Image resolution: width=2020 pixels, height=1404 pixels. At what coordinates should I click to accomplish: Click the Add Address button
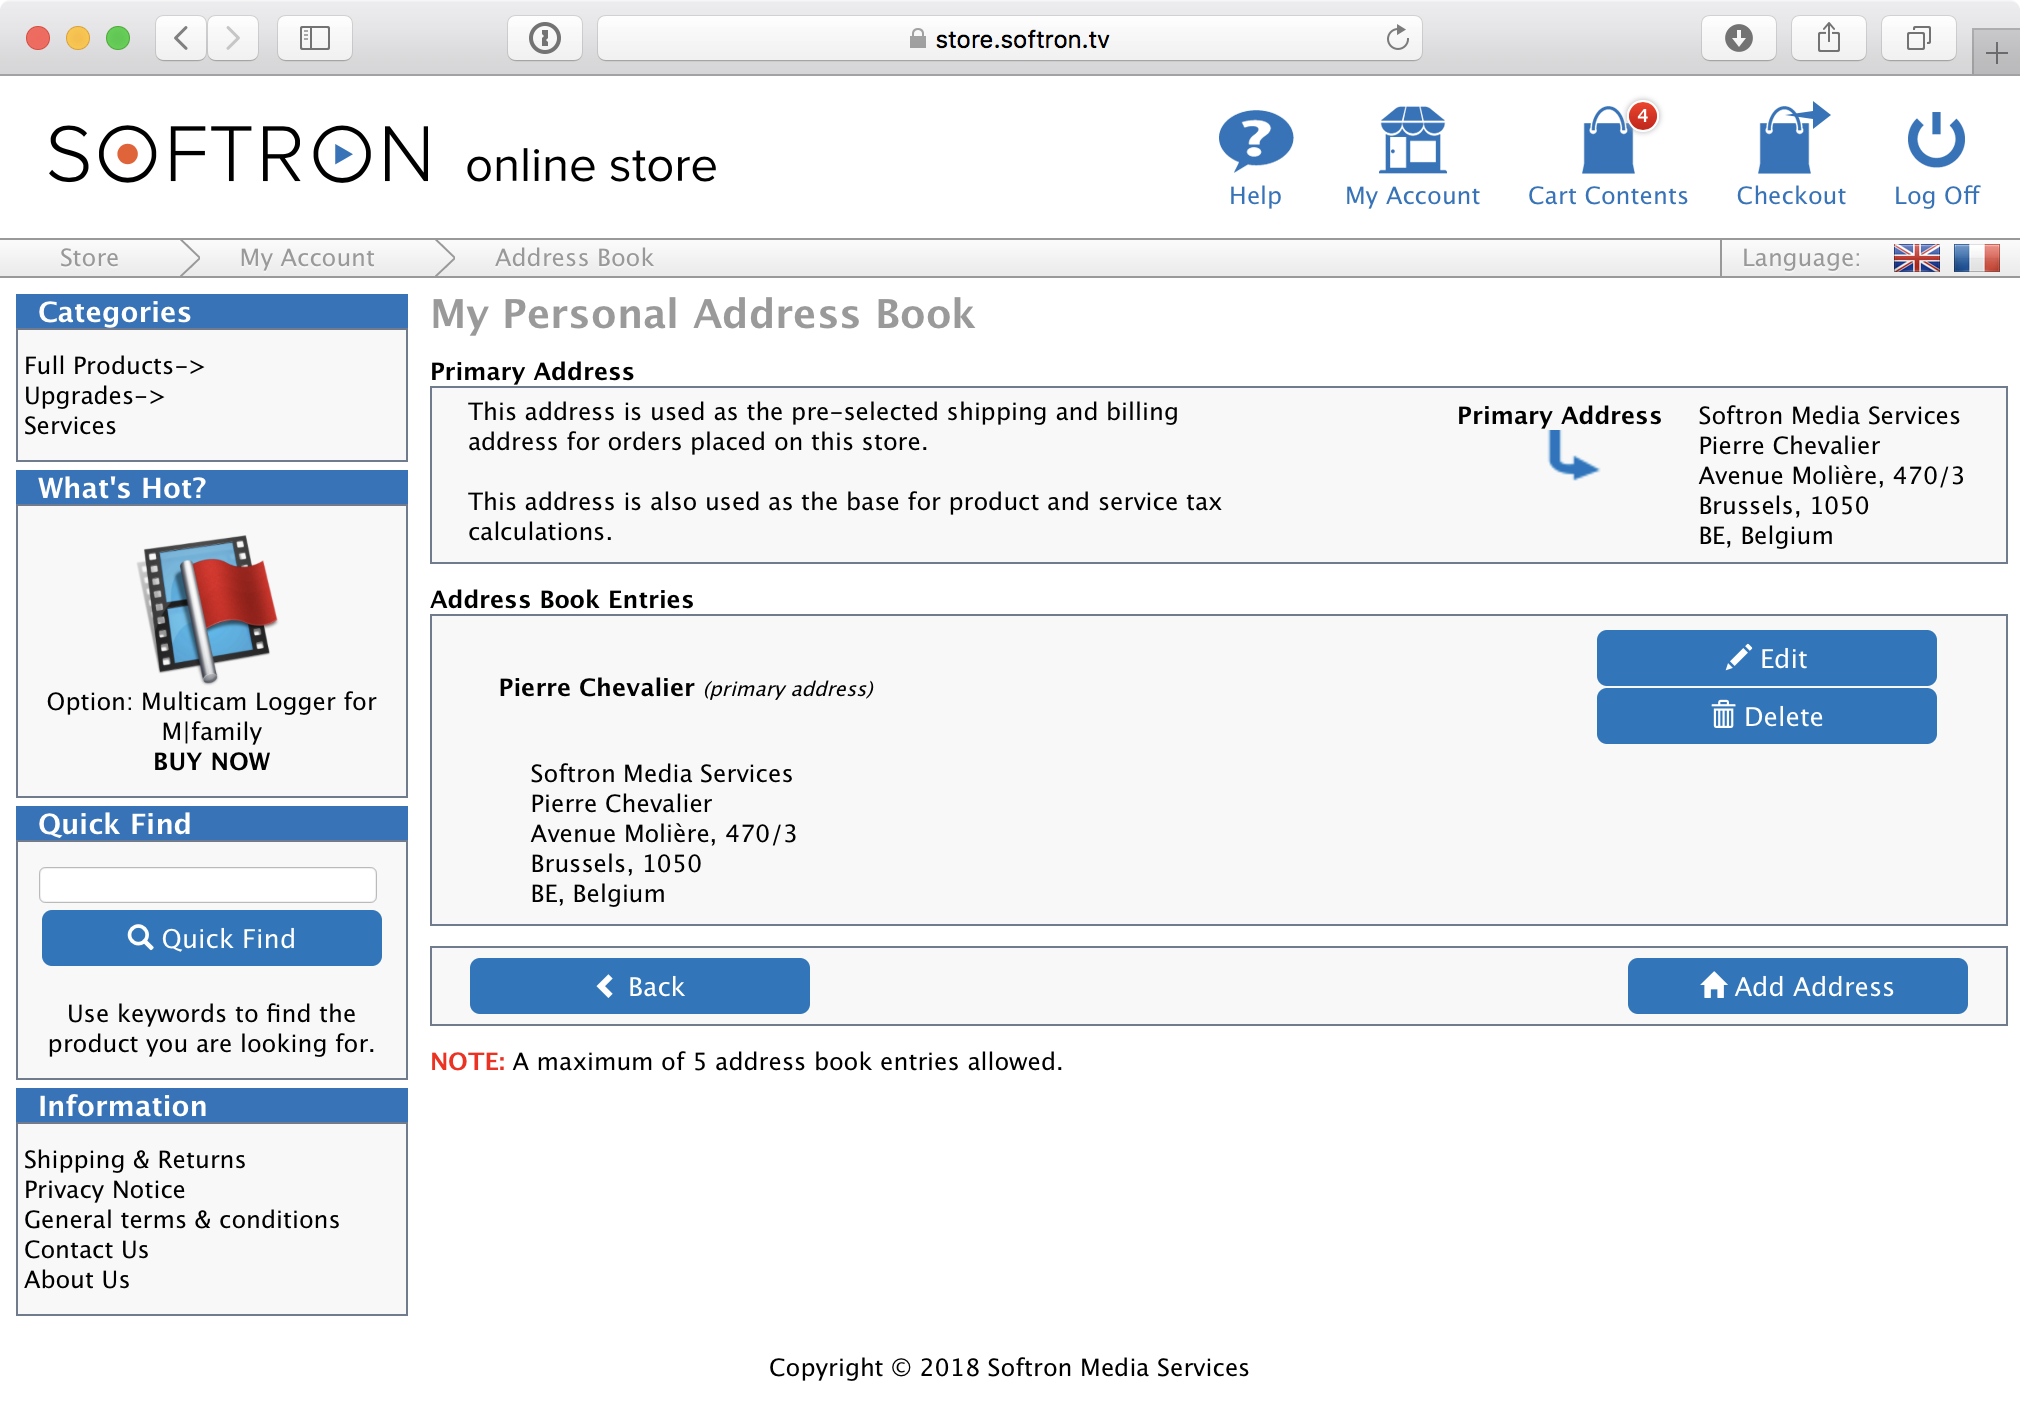tap(1798, 986)
